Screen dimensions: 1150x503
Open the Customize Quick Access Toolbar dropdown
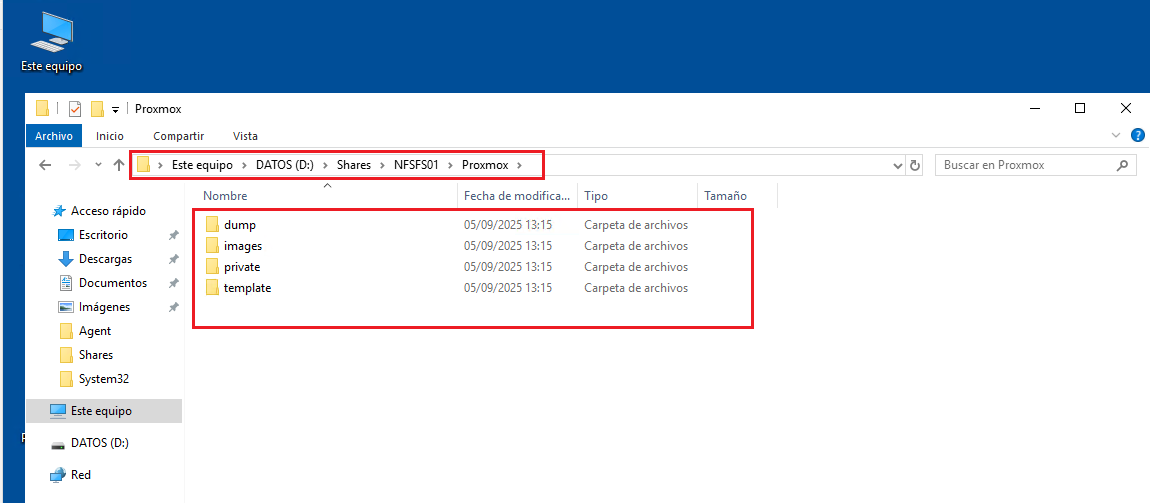[115, 109]
